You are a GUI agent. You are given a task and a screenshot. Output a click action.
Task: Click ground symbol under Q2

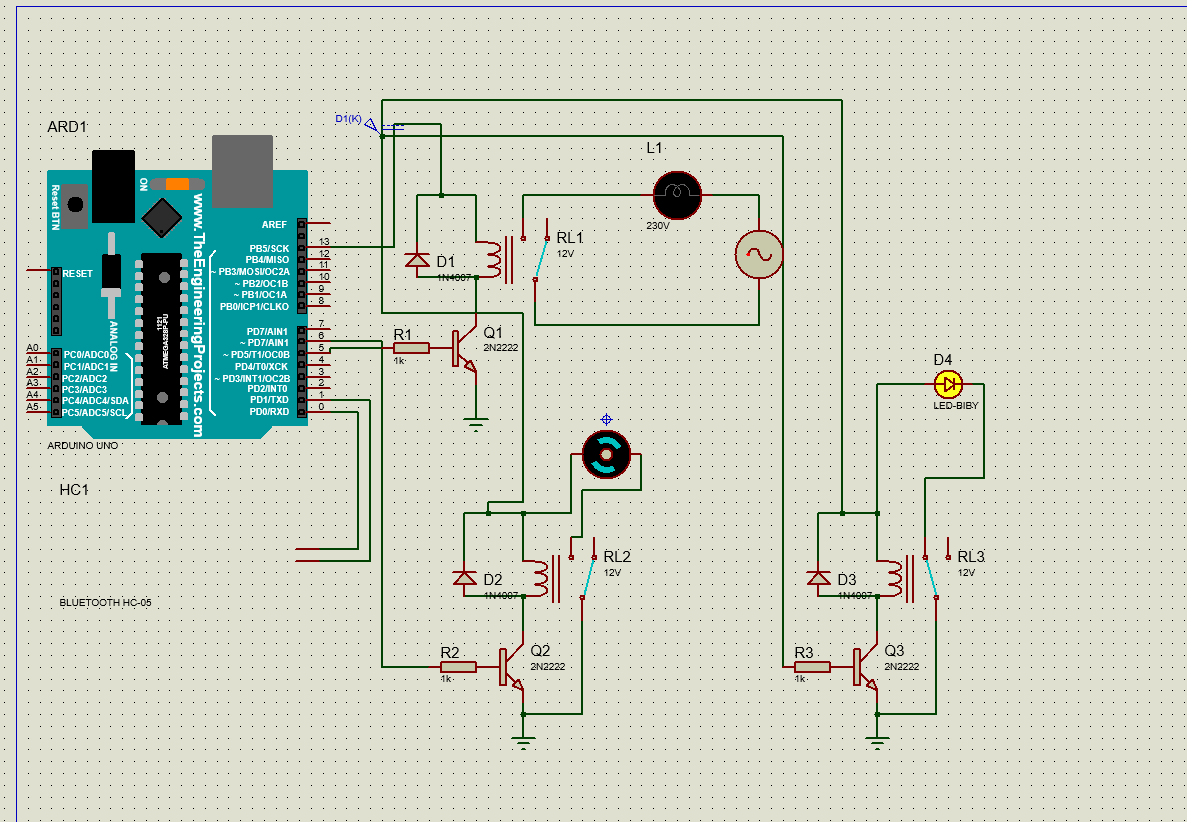[x=523, y=743]
